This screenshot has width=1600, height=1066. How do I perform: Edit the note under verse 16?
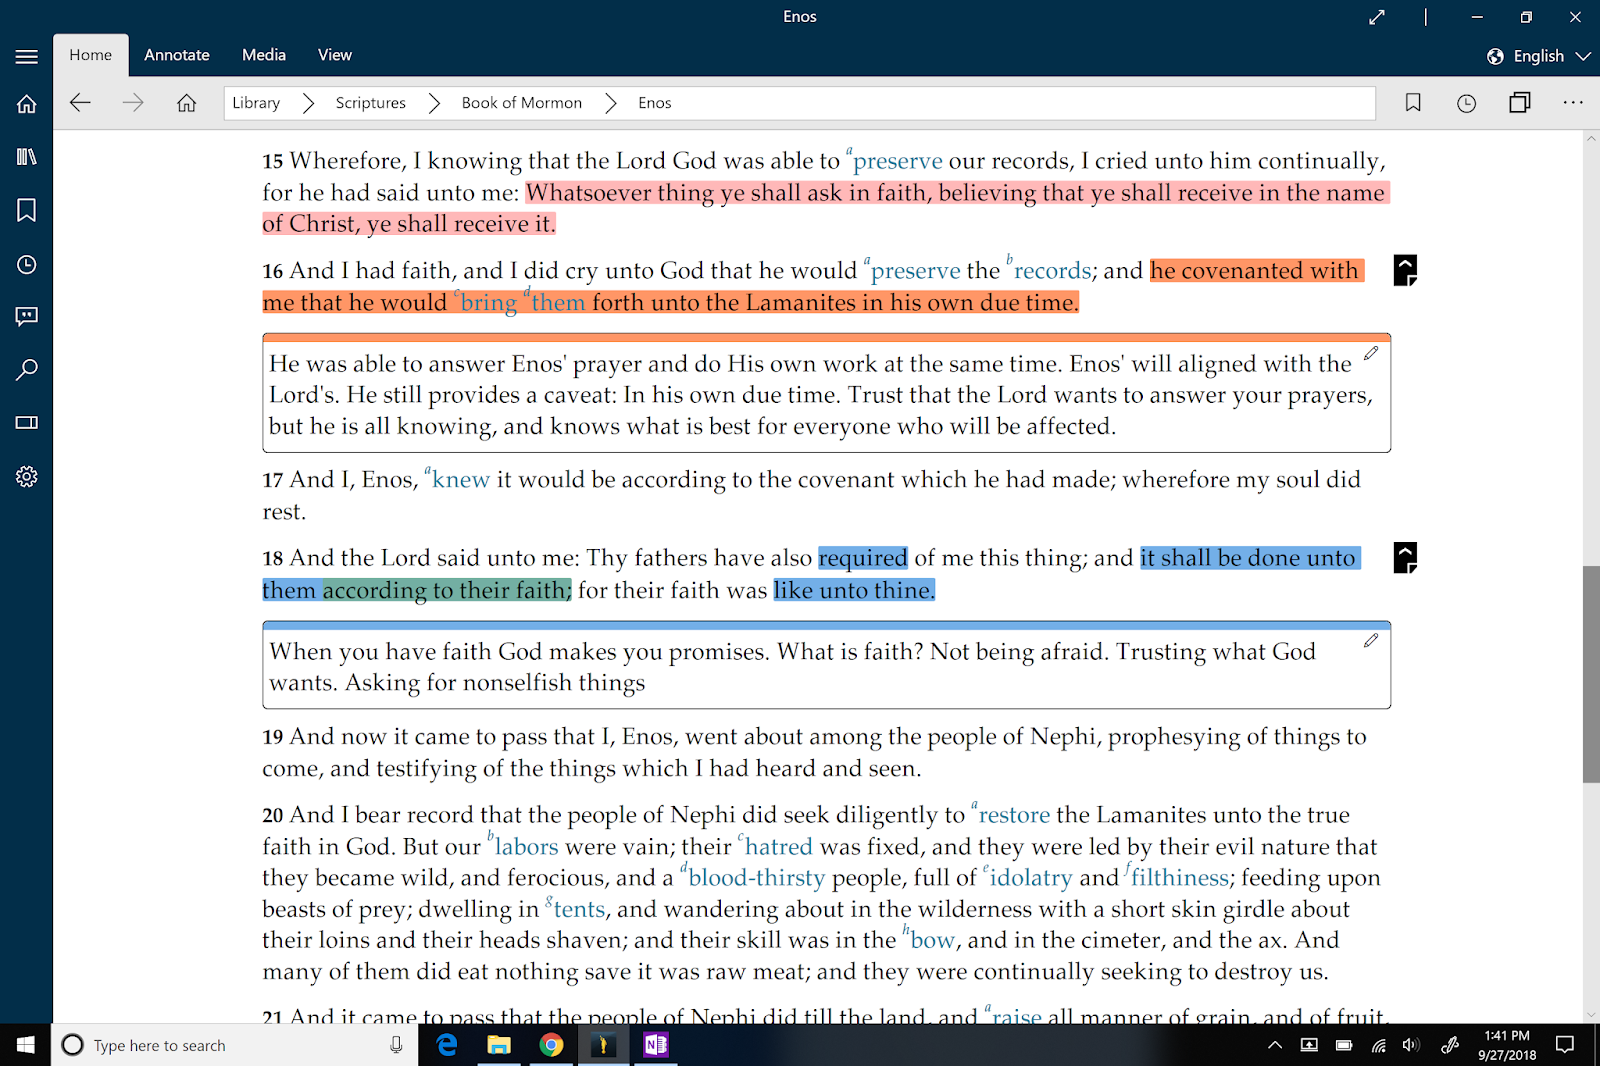pos(1371,353)
